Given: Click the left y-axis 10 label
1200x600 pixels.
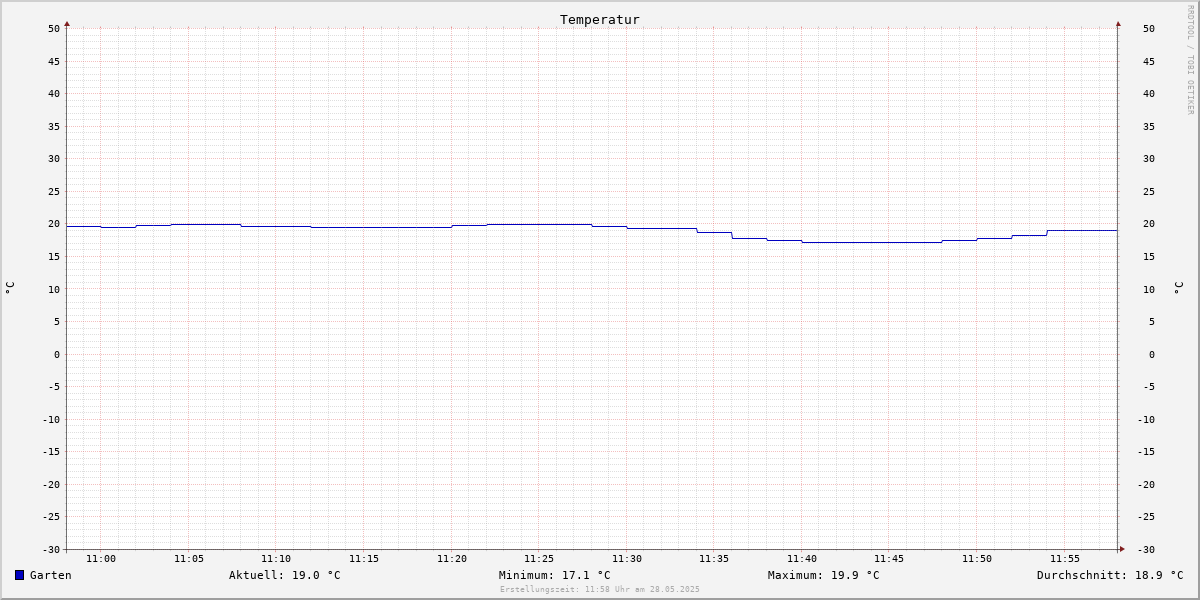Looking at the screenshot, I should [54, 289].
